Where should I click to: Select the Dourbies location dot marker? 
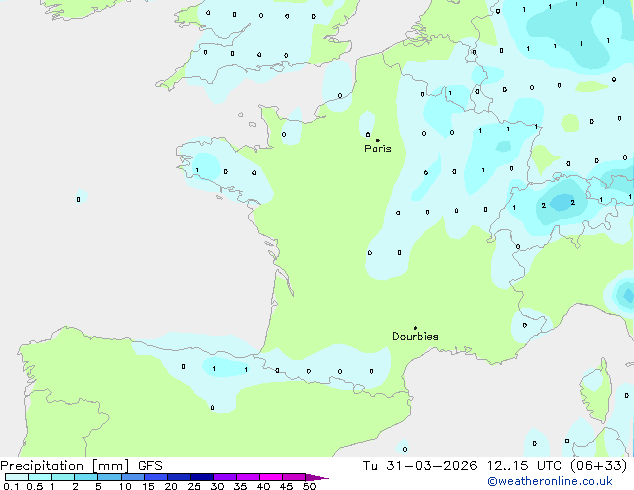(415, 328)
